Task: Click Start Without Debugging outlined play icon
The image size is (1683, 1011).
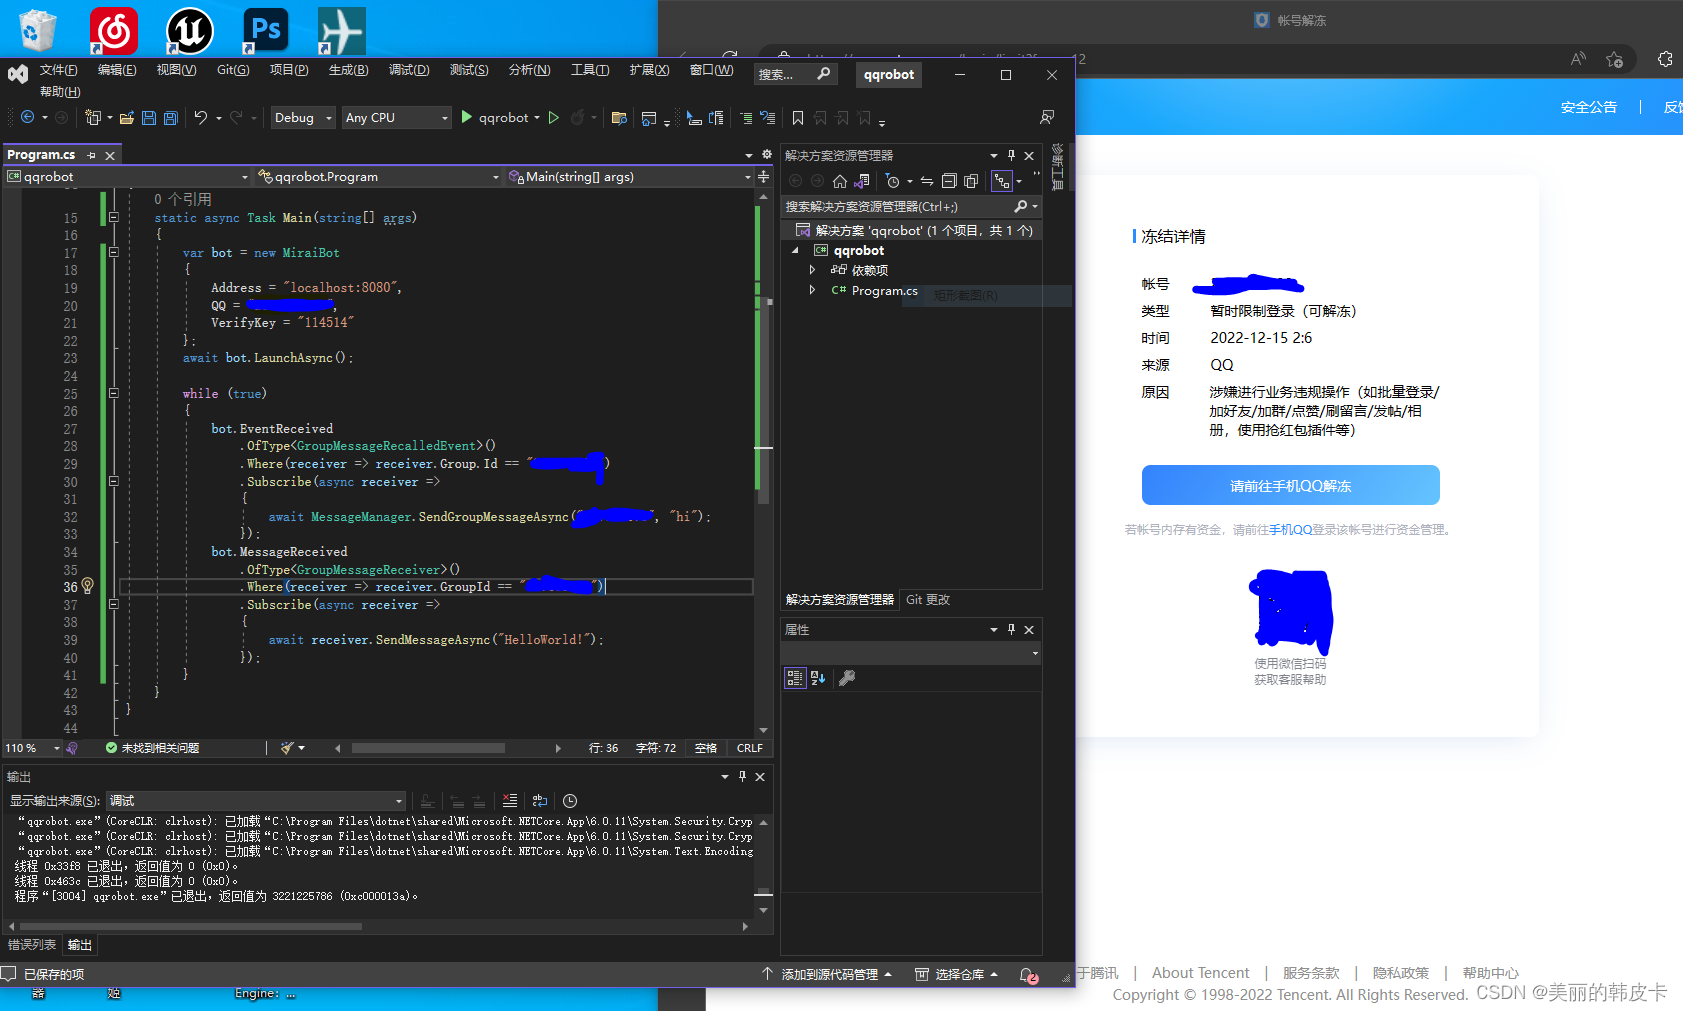Action: (554, 117)
